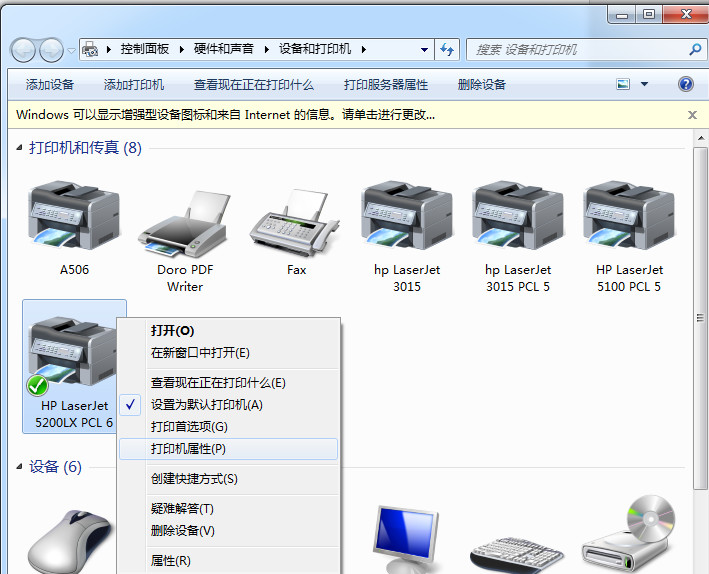The height and width of the screenshot is (574, 709).
Task: Open the help question mark icon
Action: click(x=685, y=84)
